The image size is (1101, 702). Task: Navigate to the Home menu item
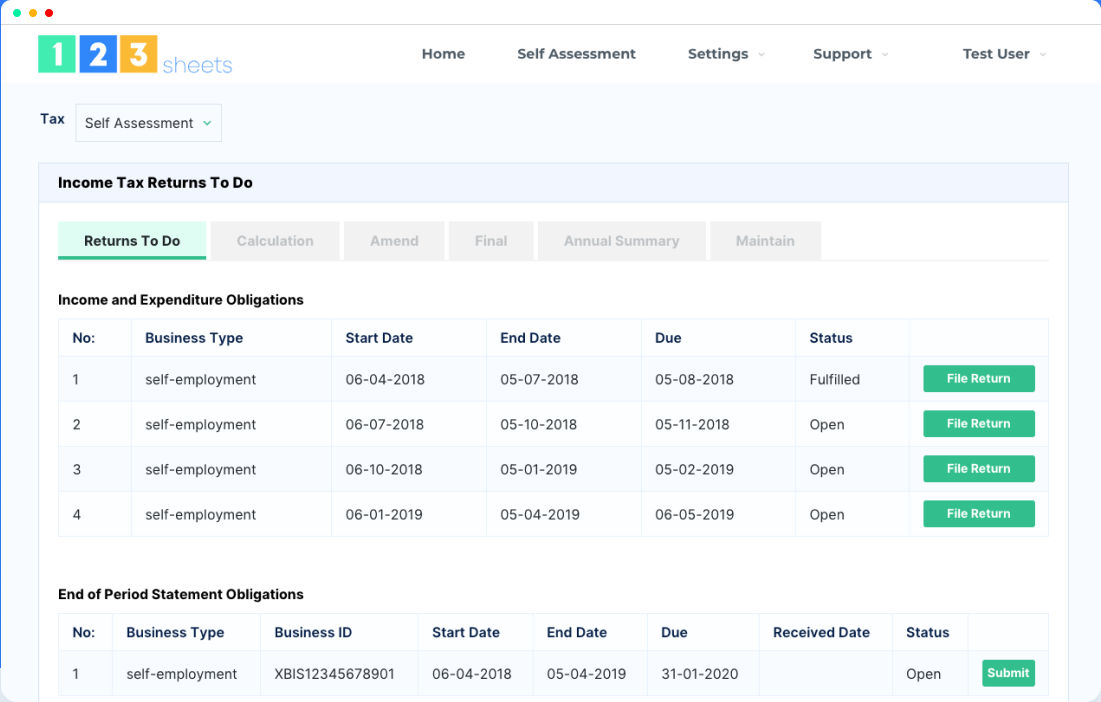point(443,54)
